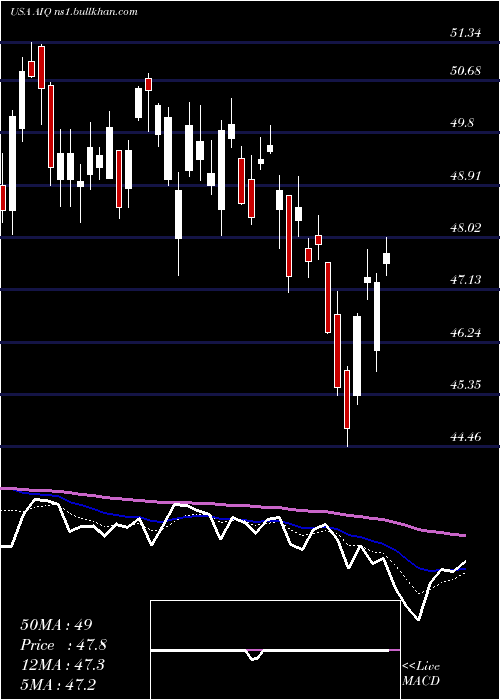
Task: Click the 51.34 price level label
Action: pyautogui.click(x=466, y=33)
